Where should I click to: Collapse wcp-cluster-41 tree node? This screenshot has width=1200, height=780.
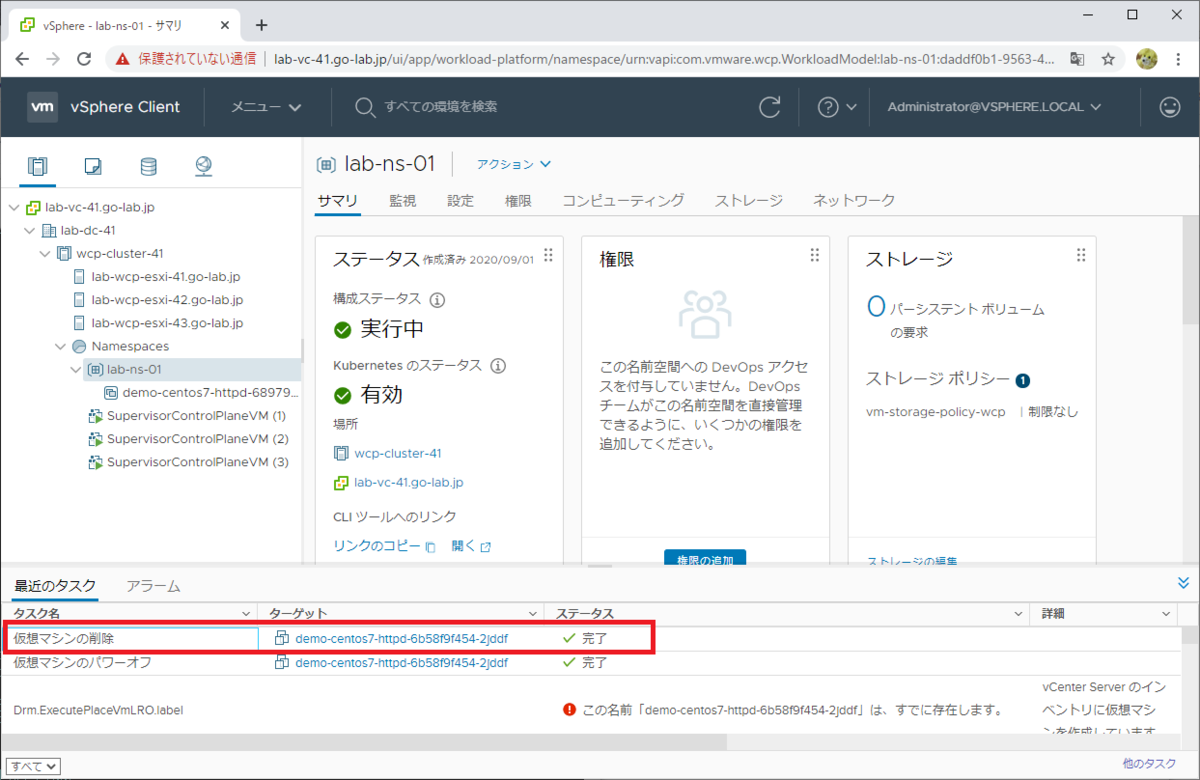(x=45, y=254)
